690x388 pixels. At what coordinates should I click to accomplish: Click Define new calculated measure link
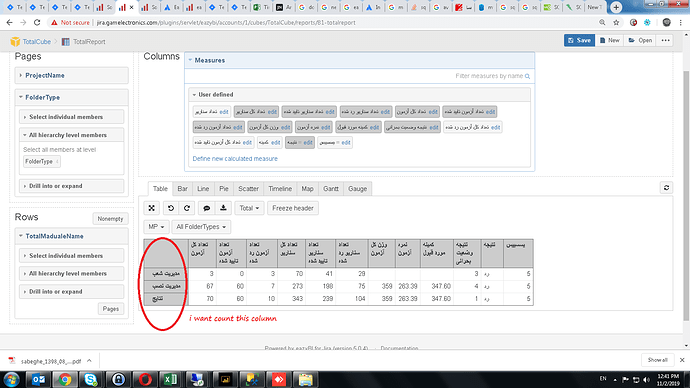coord(235,159)
